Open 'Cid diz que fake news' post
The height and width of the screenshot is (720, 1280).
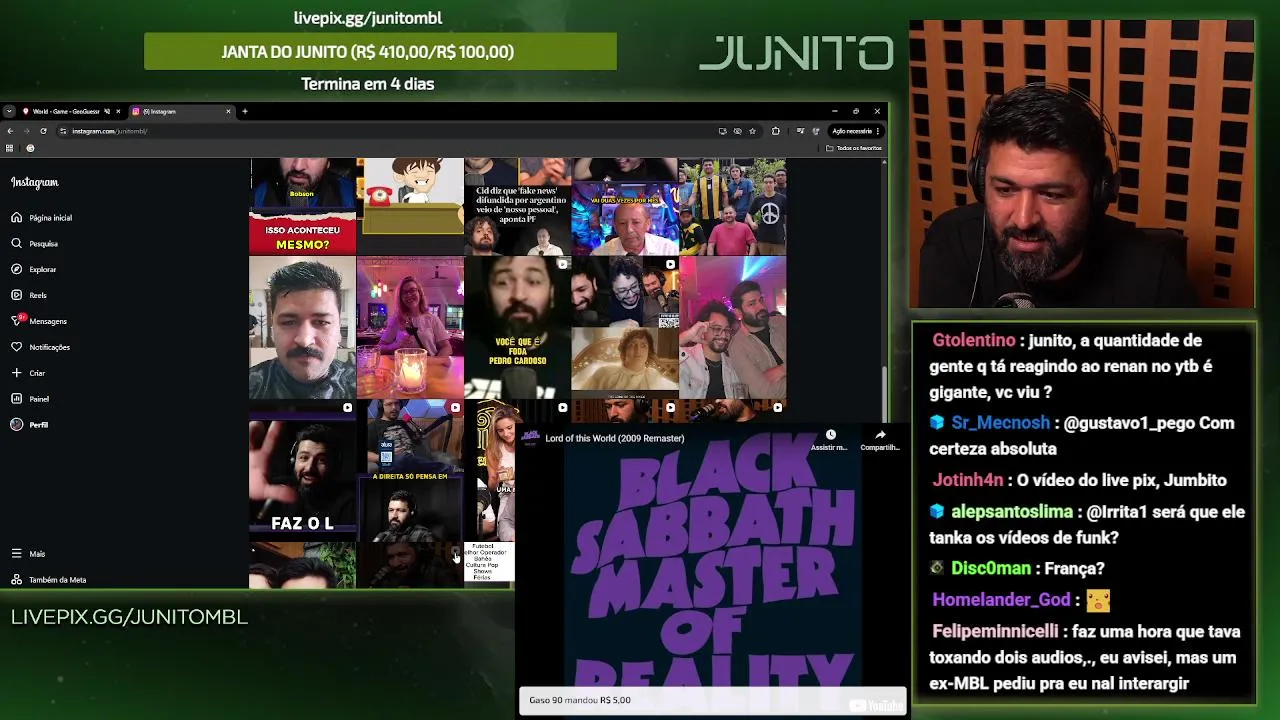tap(517, 205)
